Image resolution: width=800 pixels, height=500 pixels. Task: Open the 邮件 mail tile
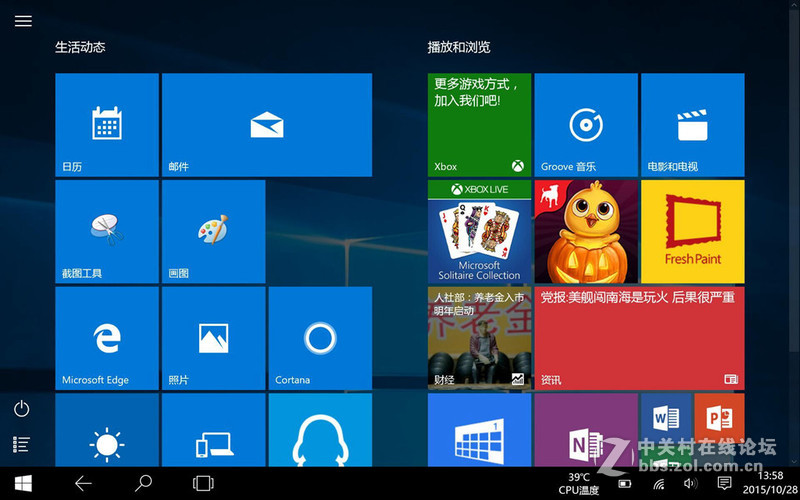tap(267, 125)
